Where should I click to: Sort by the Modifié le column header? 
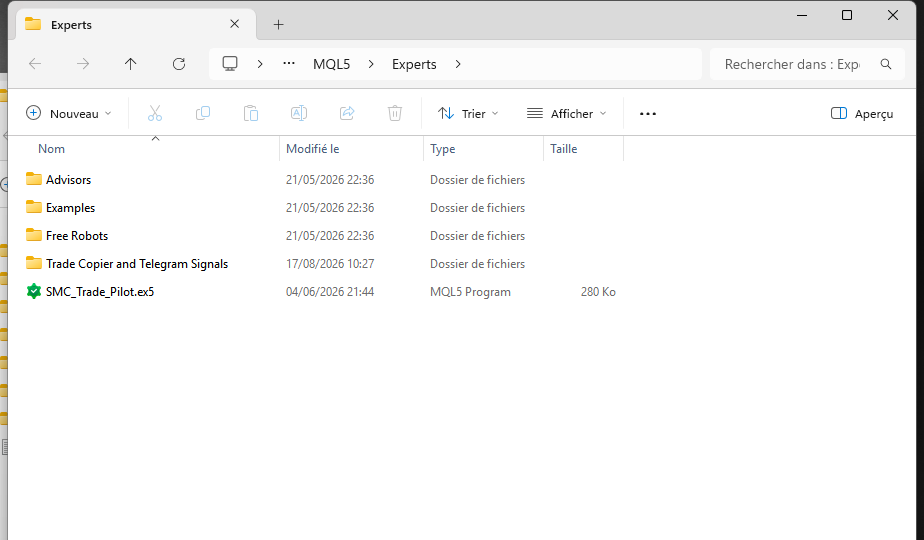click(x=312, y=149)
